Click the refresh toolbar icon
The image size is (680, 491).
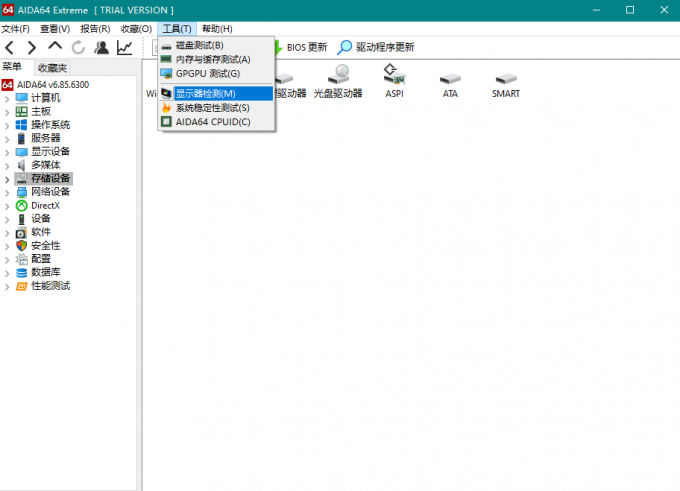(x=78, y=47)
